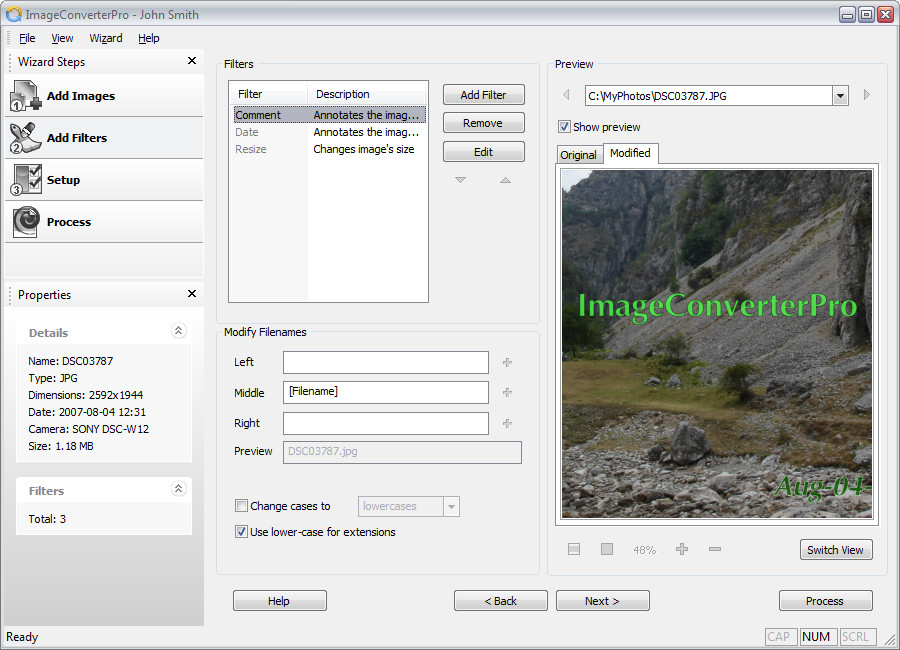
Task: Click the ImageConverterPro title bar app icon
Action: (14, 14)
